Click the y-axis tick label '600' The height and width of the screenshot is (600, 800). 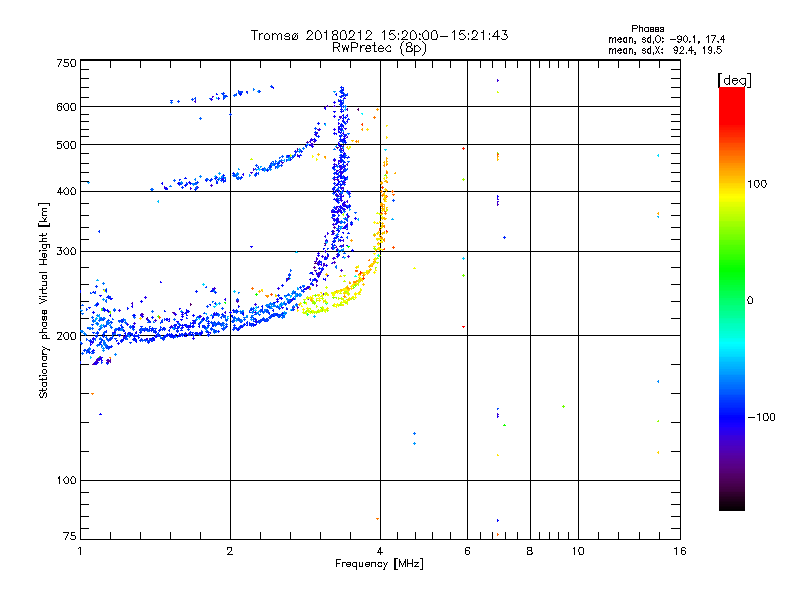(66, 107)
